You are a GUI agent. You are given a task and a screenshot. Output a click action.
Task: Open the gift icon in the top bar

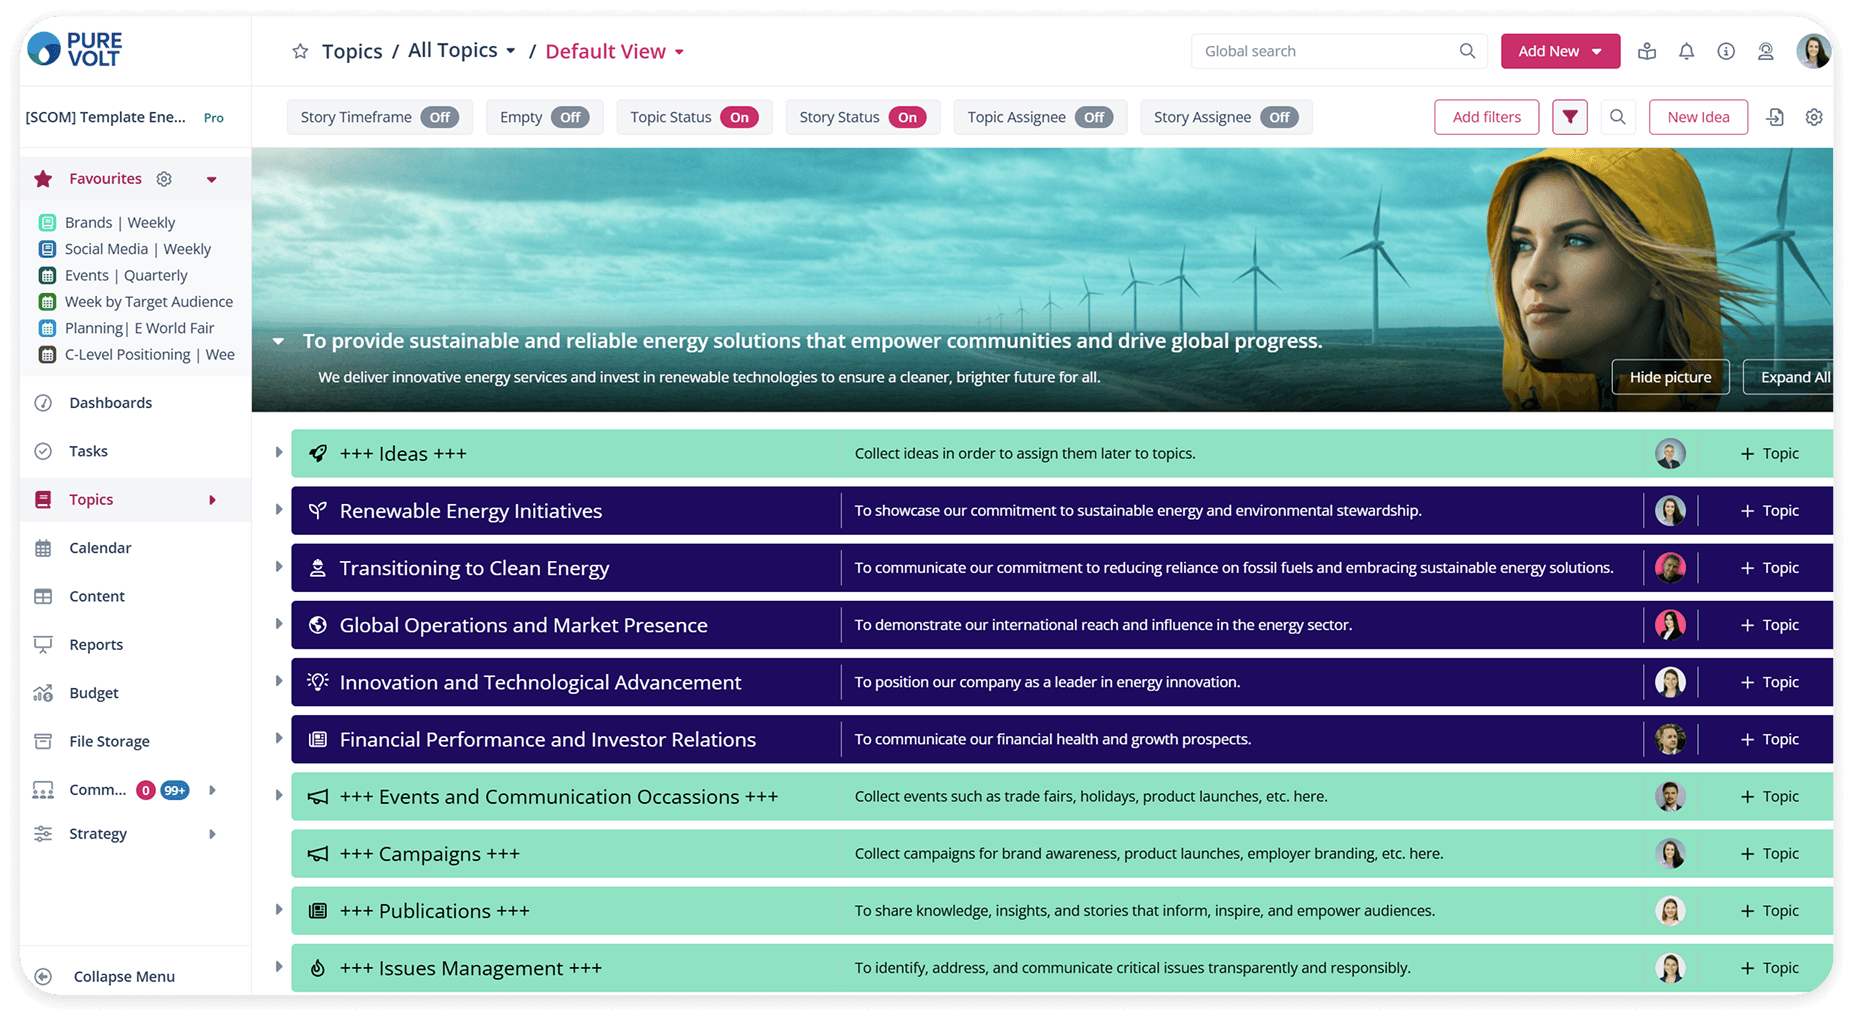click(x=1647, y=51)
